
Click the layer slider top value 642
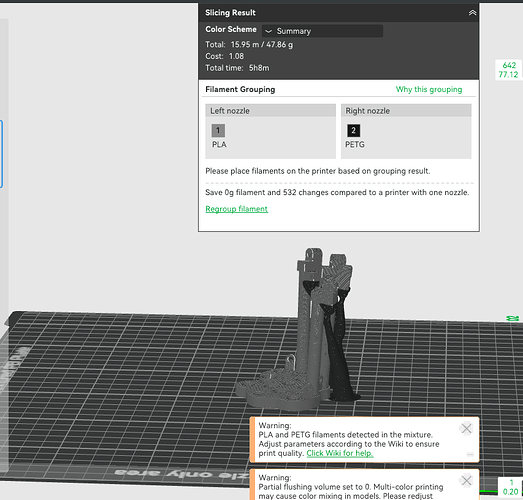(x=509, y=65)
